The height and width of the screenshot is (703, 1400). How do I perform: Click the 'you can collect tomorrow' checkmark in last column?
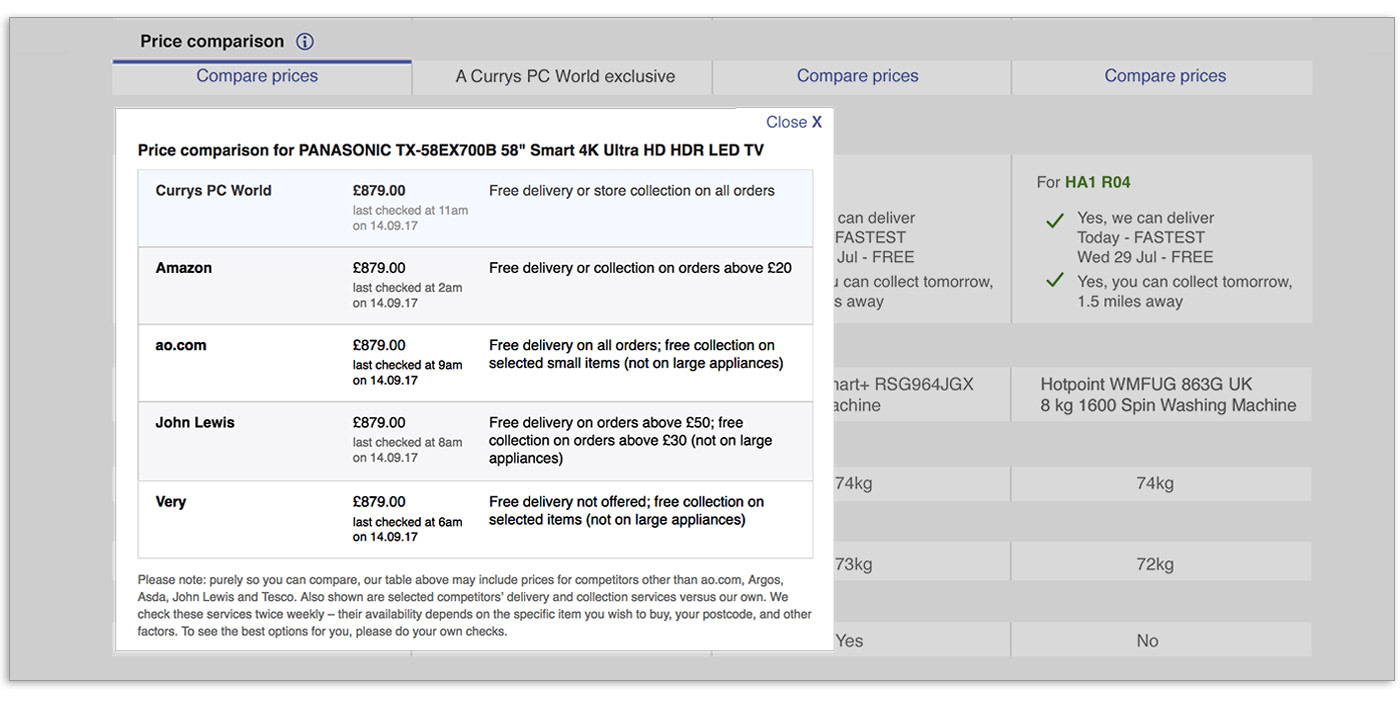click(1054, 281)
